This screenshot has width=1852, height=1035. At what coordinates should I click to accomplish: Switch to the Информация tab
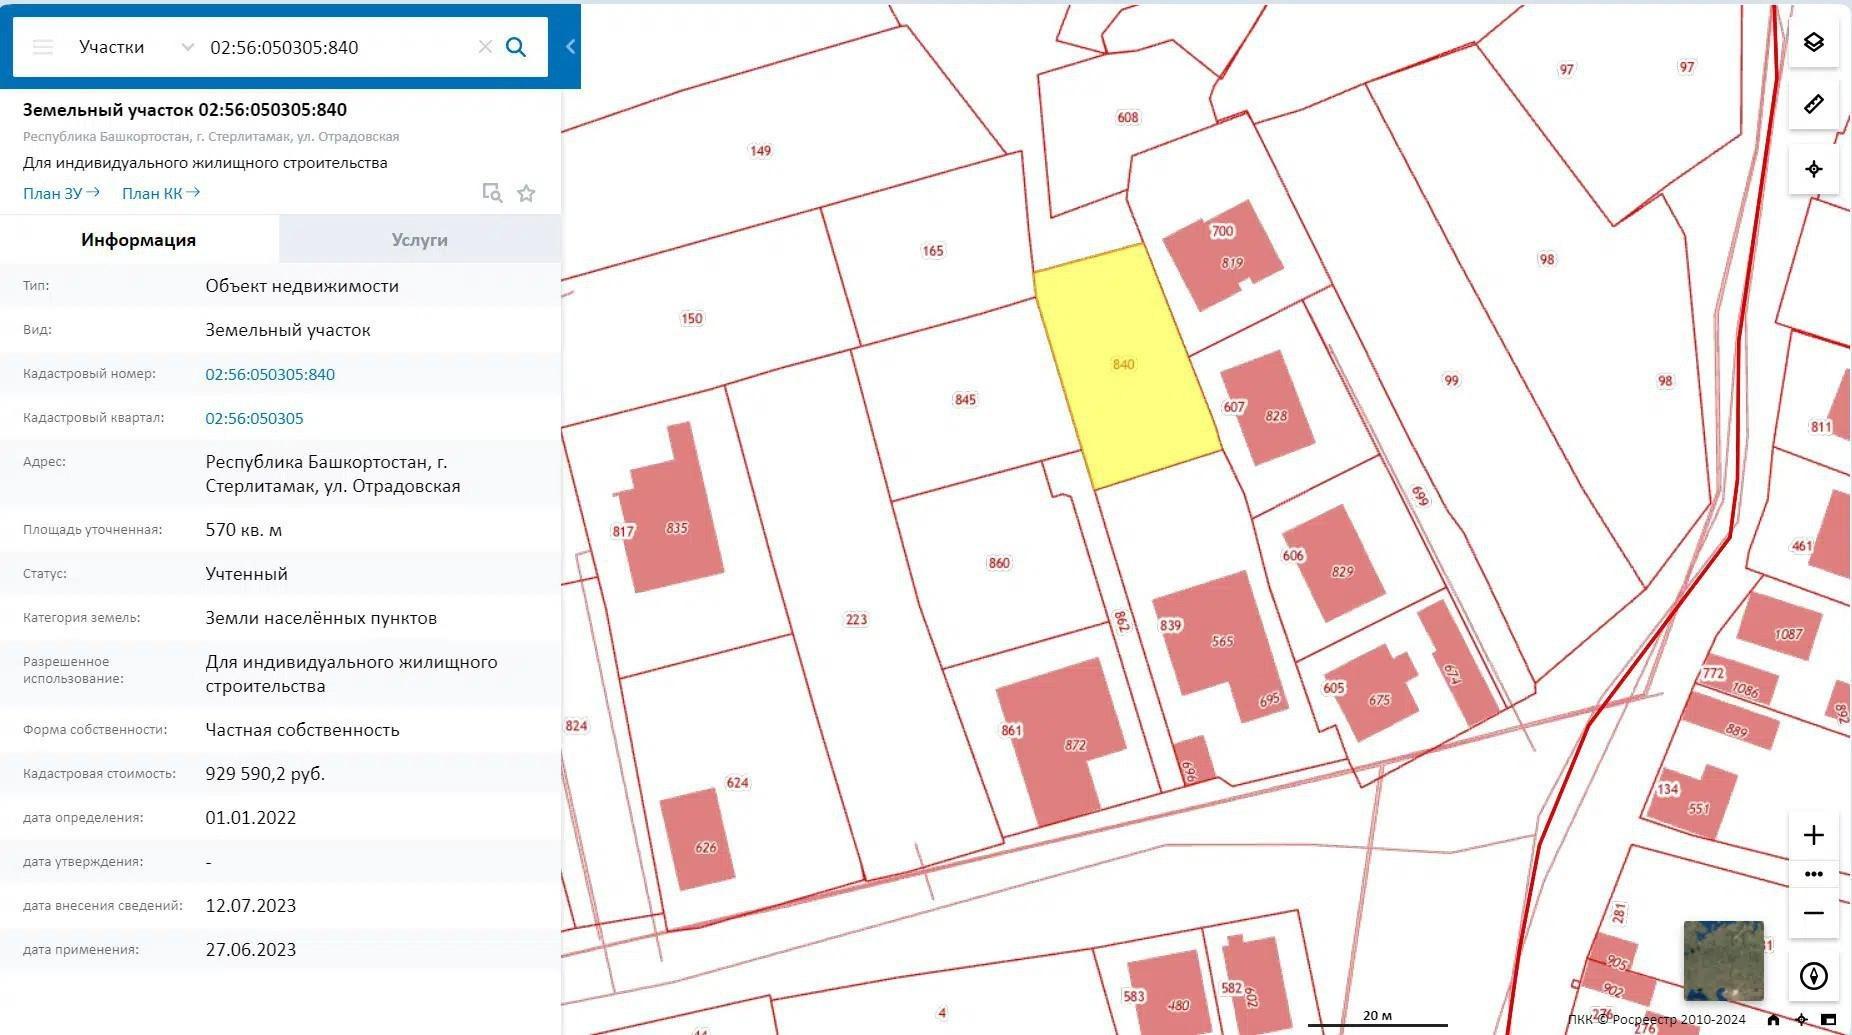click(139, 240)
